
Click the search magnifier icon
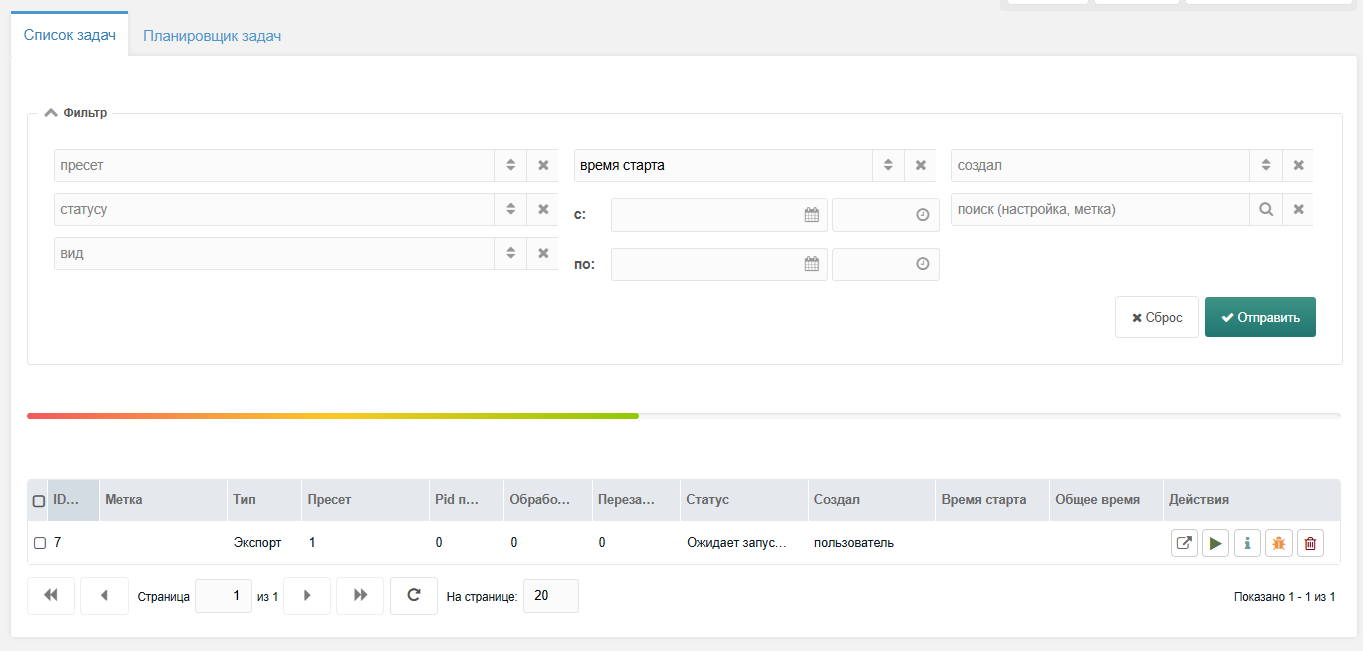click(1265, 210)
